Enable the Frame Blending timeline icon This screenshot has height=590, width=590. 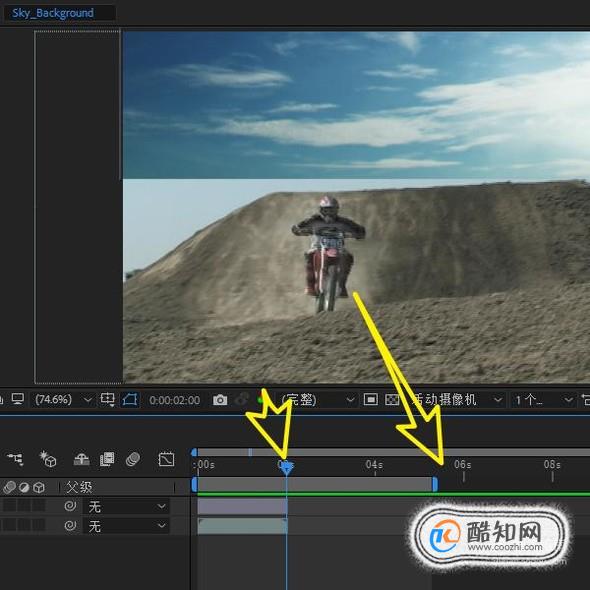pyautogui.click(x=107, y=459)
